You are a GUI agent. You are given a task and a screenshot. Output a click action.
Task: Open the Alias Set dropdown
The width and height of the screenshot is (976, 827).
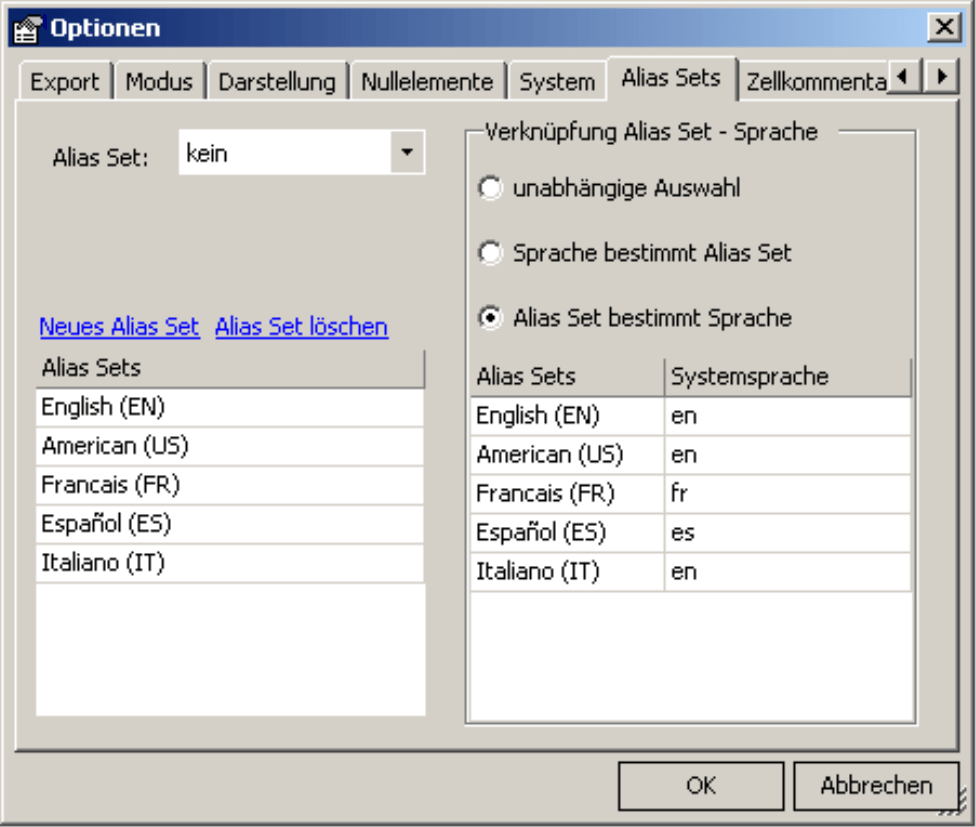click(x=406, y=153)
